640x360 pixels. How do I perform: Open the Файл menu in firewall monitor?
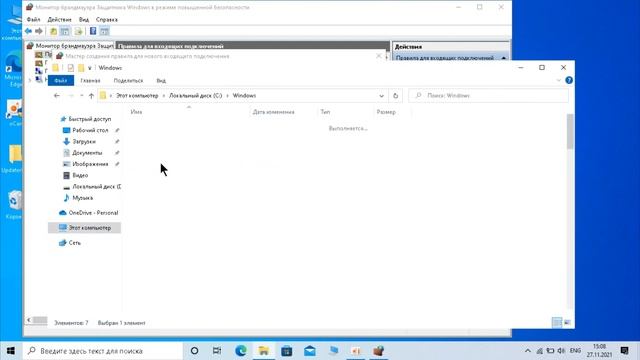33,20
